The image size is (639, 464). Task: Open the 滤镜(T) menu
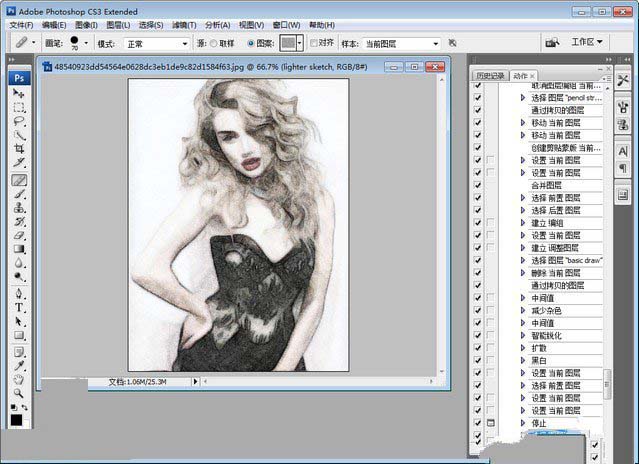click(184, 25)
